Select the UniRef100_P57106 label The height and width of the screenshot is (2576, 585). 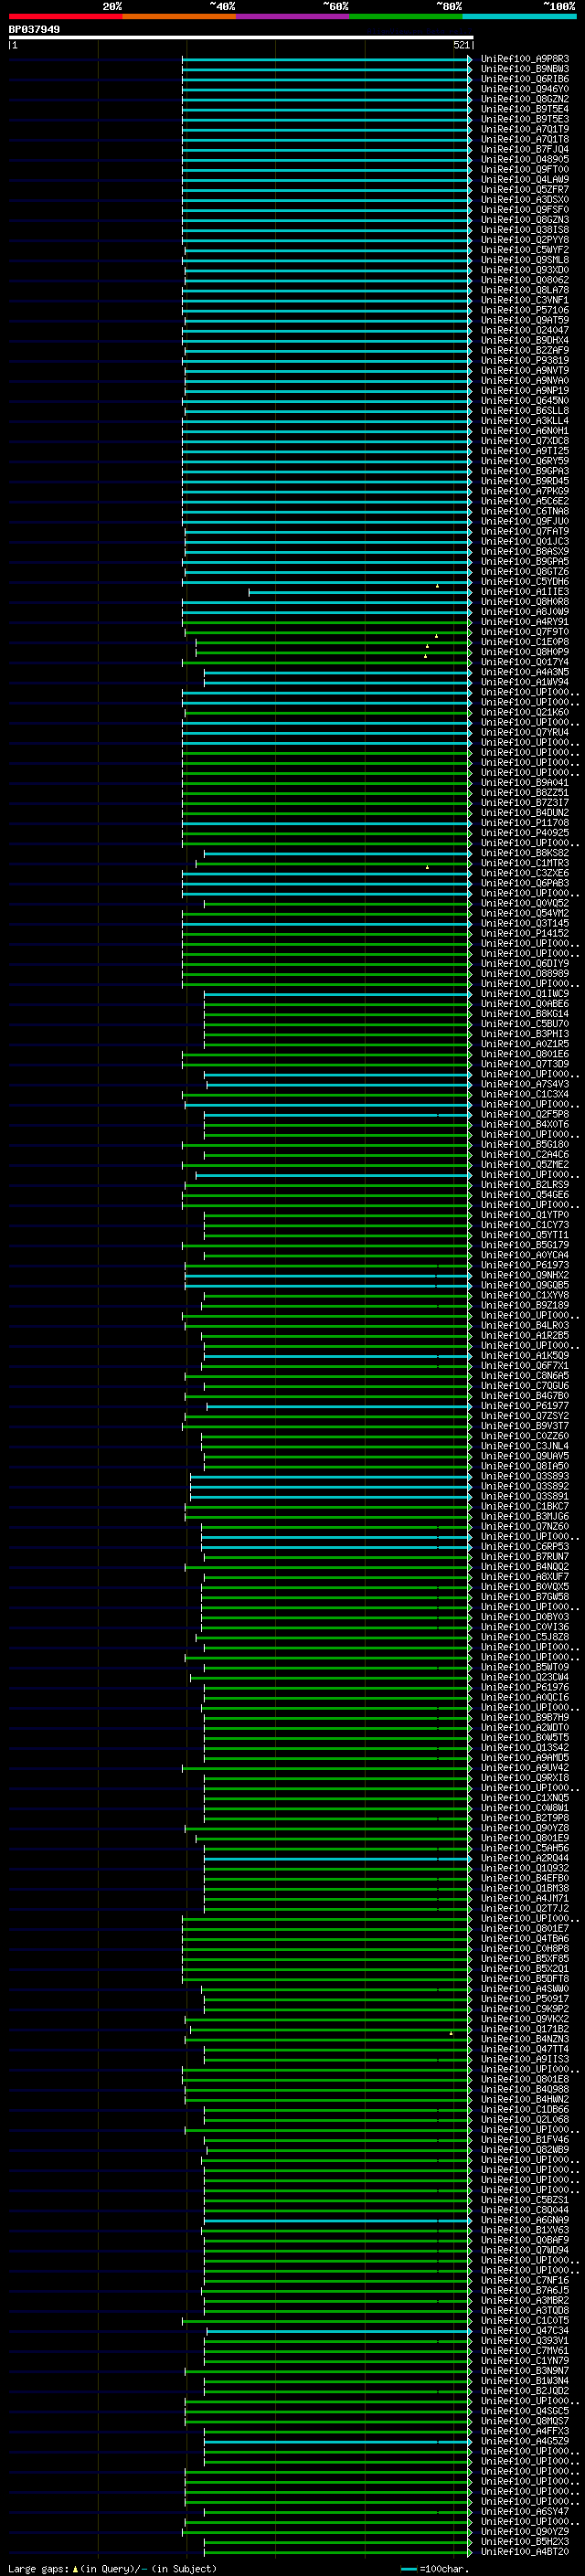[x=525, y=310]
